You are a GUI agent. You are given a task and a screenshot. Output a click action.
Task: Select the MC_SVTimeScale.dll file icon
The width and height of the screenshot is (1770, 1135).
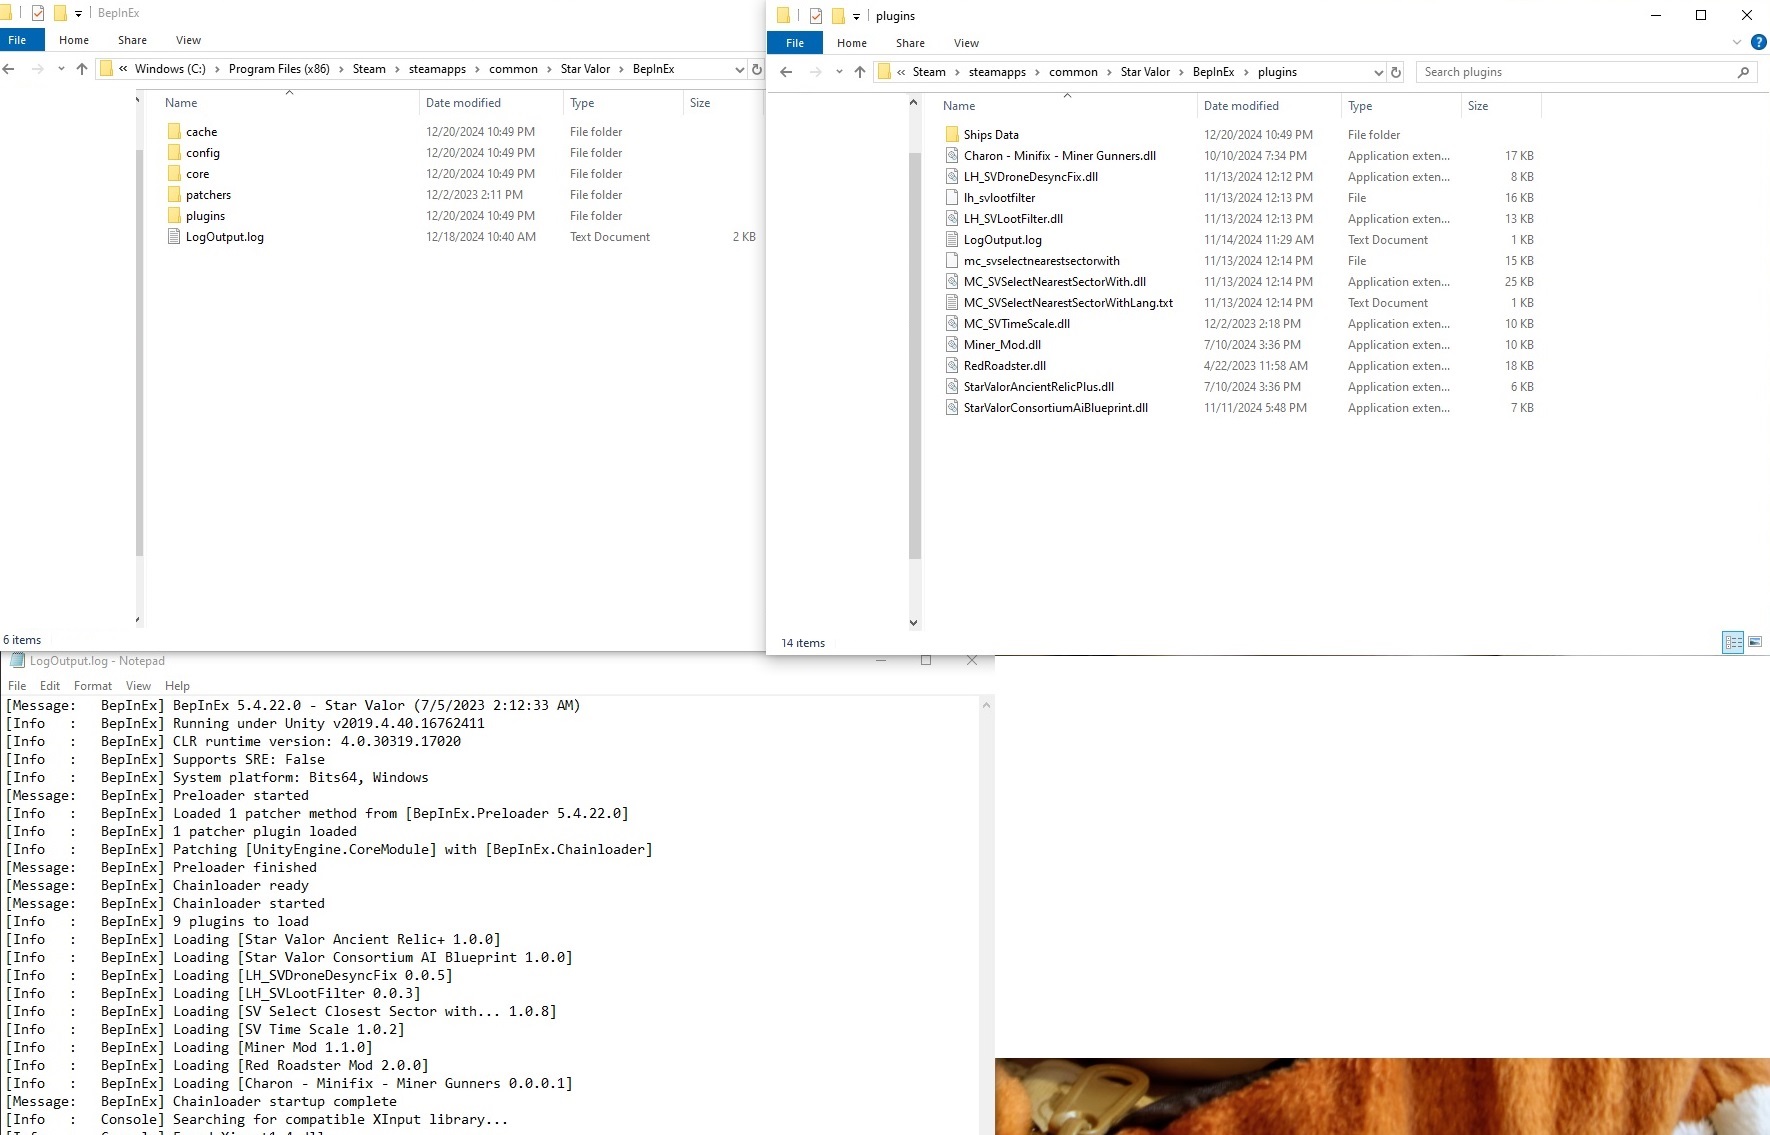[952, 324]
